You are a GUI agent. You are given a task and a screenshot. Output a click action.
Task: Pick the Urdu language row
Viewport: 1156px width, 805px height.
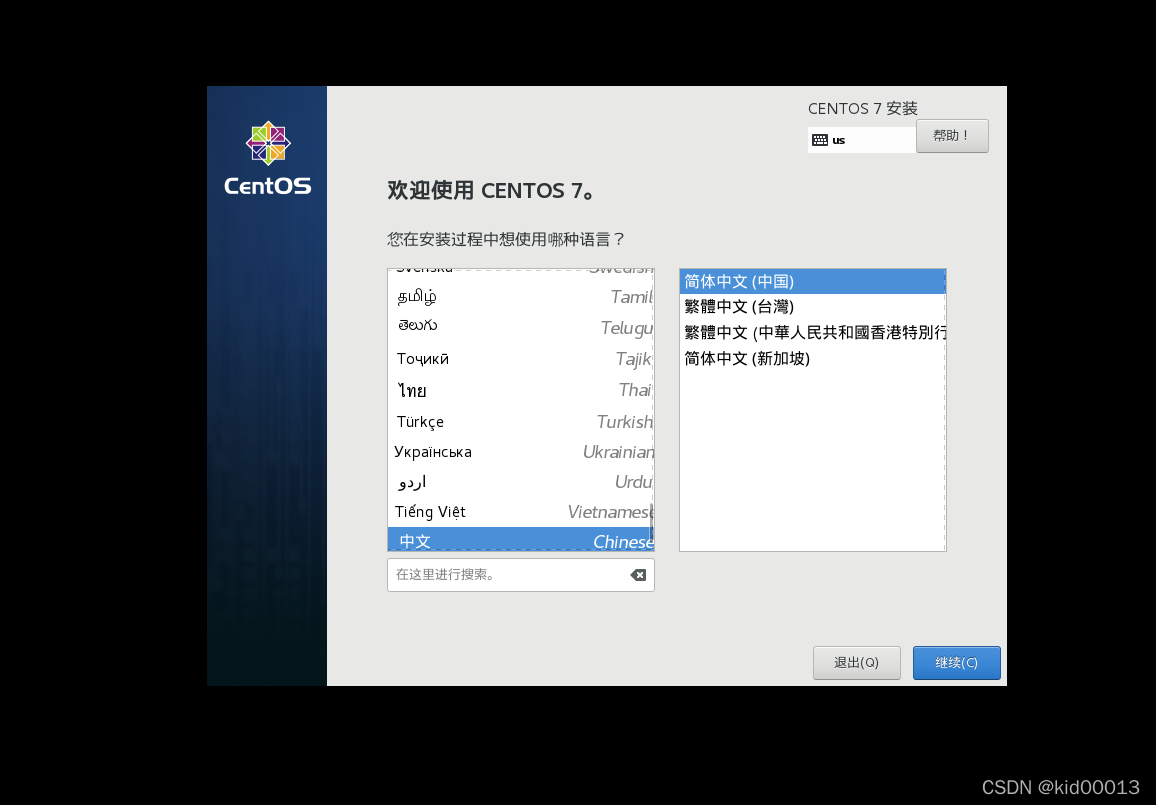click(x=520, y=482)
